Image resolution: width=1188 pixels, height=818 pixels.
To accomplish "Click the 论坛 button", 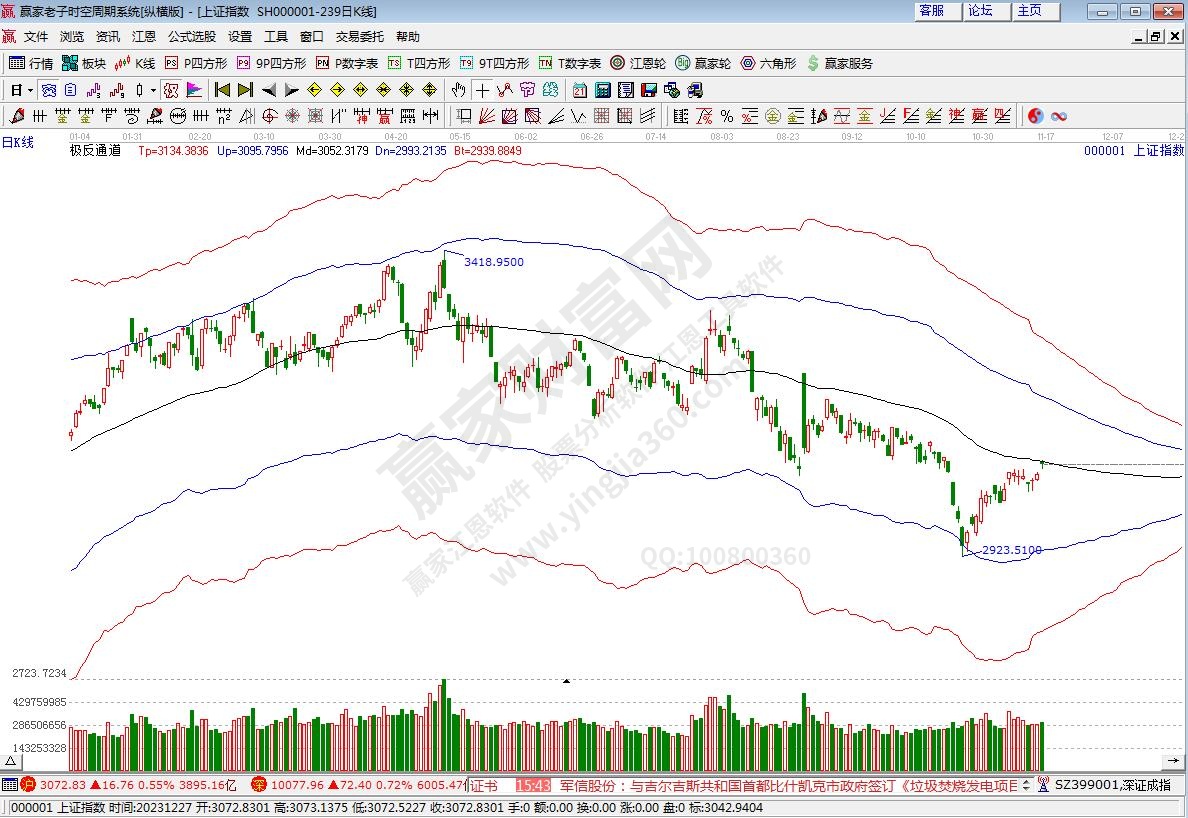I will coord(980,11).
